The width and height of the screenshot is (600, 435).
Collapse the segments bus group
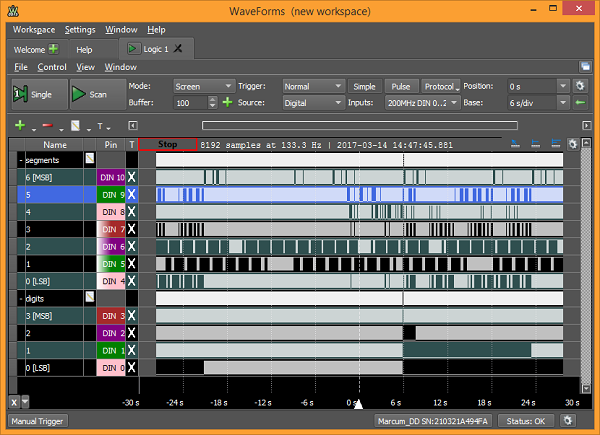(21, 160)
